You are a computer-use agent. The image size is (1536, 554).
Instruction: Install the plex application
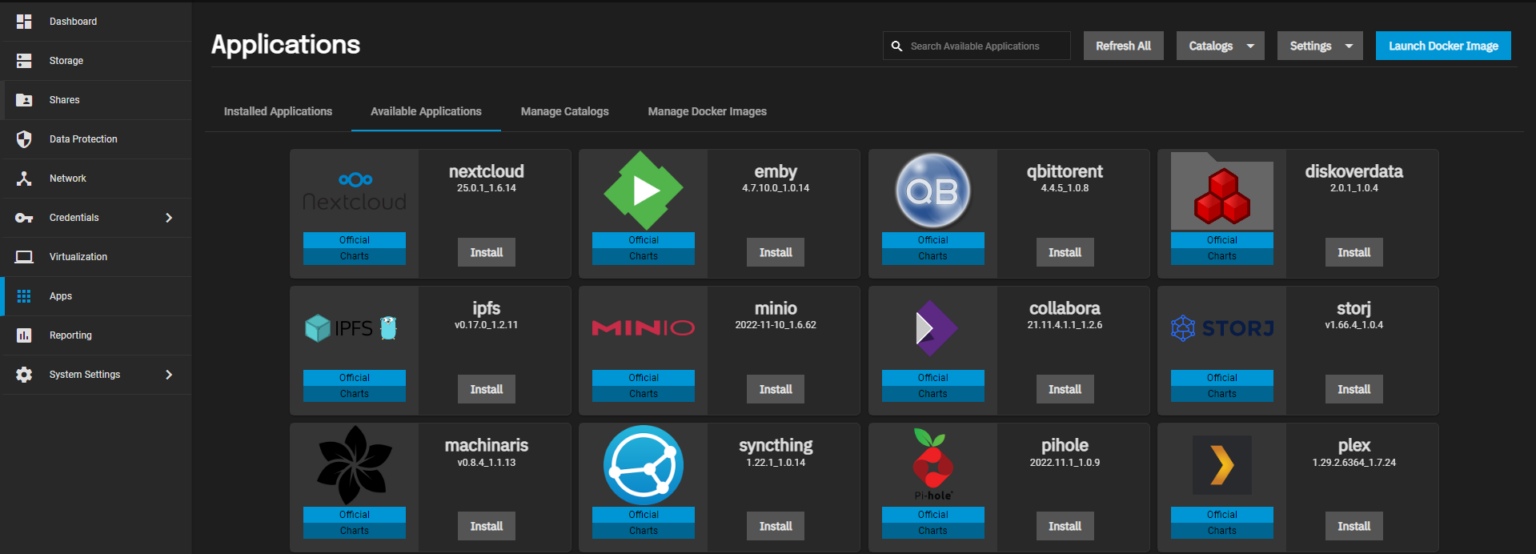[1354, 526]
